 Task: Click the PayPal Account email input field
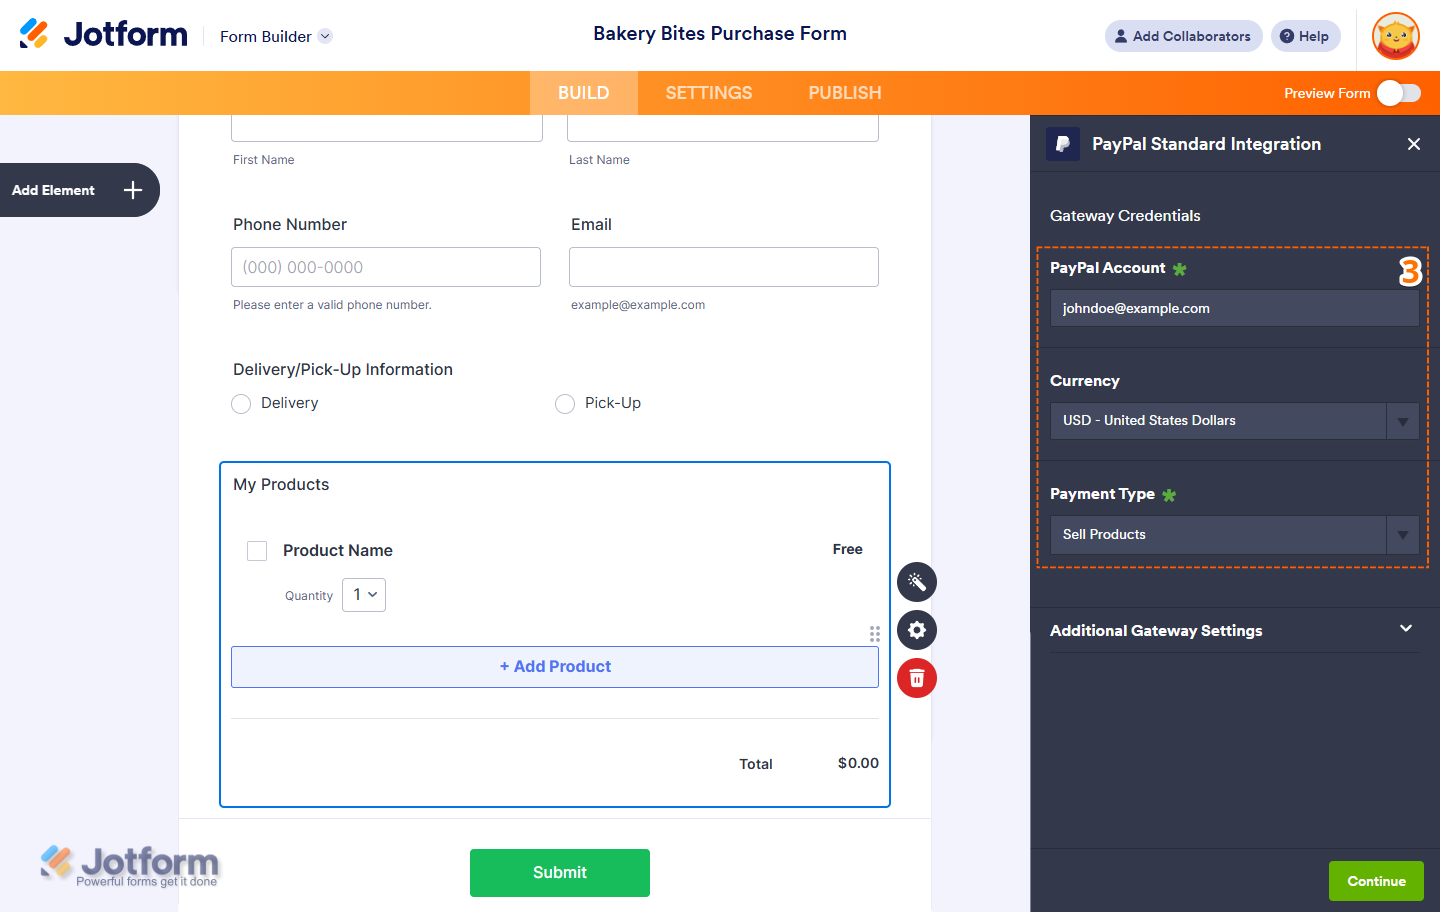click(x=1234, y=308)
